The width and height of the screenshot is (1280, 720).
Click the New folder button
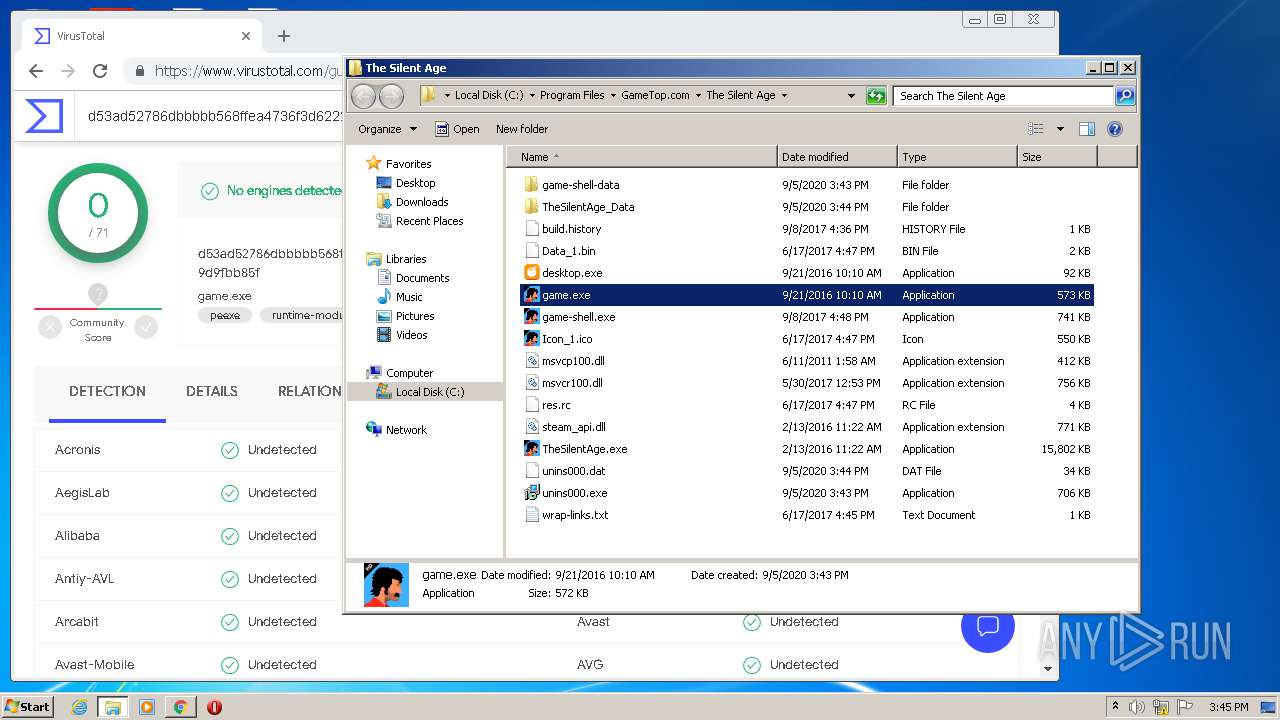coord(522,129)
